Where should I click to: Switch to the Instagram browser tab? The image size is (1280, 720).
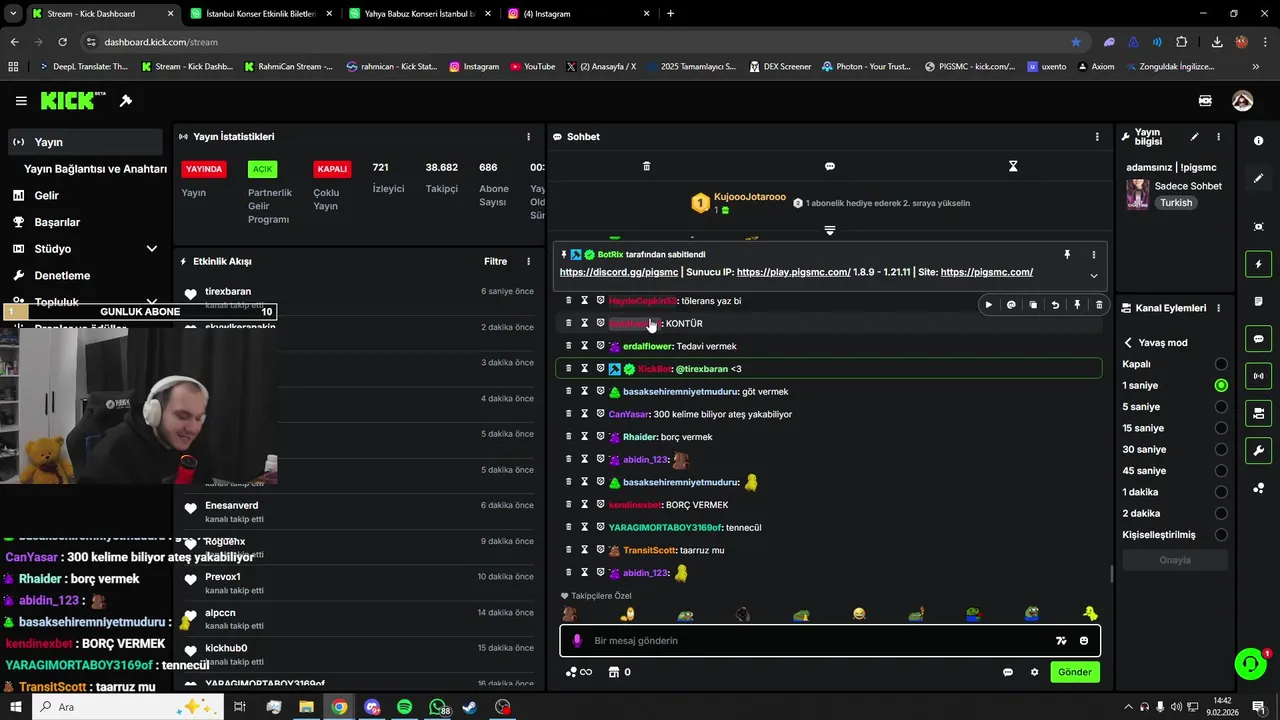577,14
